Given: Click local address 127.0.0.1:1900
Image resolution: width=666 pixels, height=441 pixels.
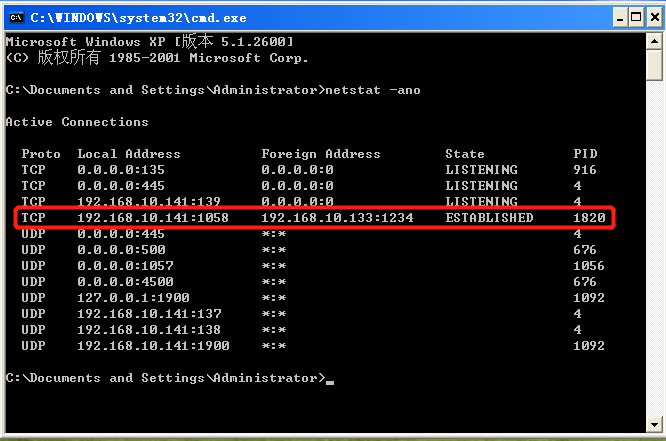Looking at the screenshot, I should click(x=133, y=298).
